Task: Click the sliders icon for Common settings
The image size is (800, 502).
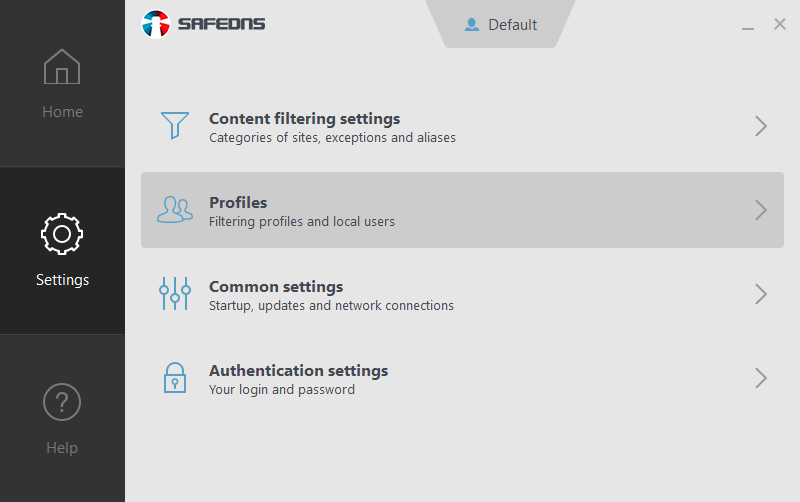Action: (x=175, y=294)
